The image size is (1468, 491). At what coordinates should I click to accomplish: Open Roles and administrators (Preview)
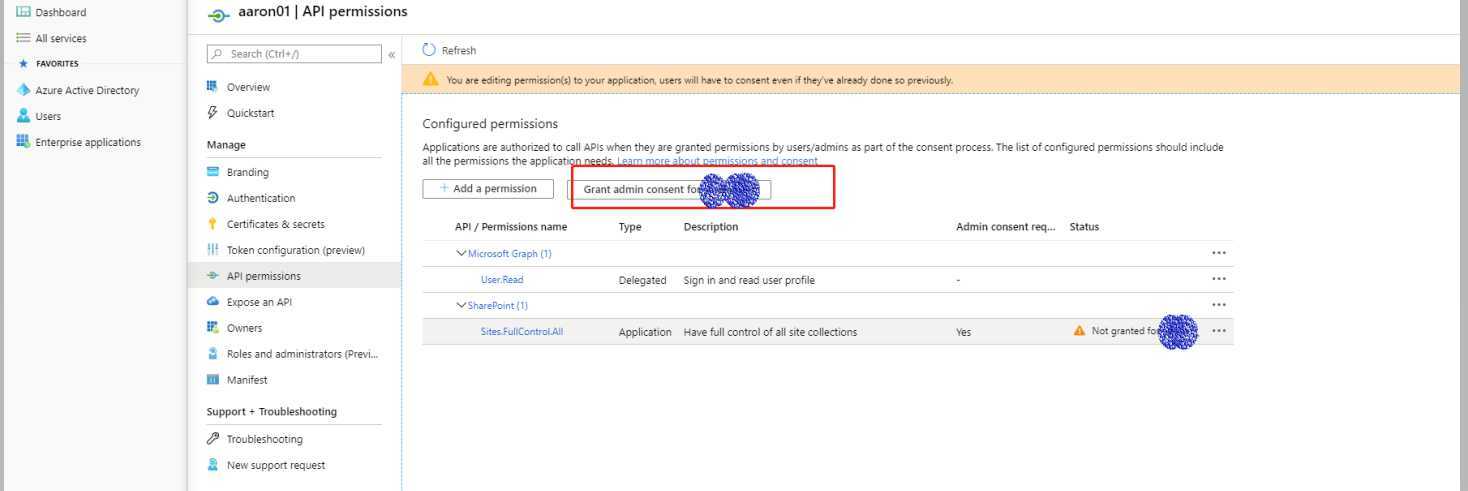point(303,354)
